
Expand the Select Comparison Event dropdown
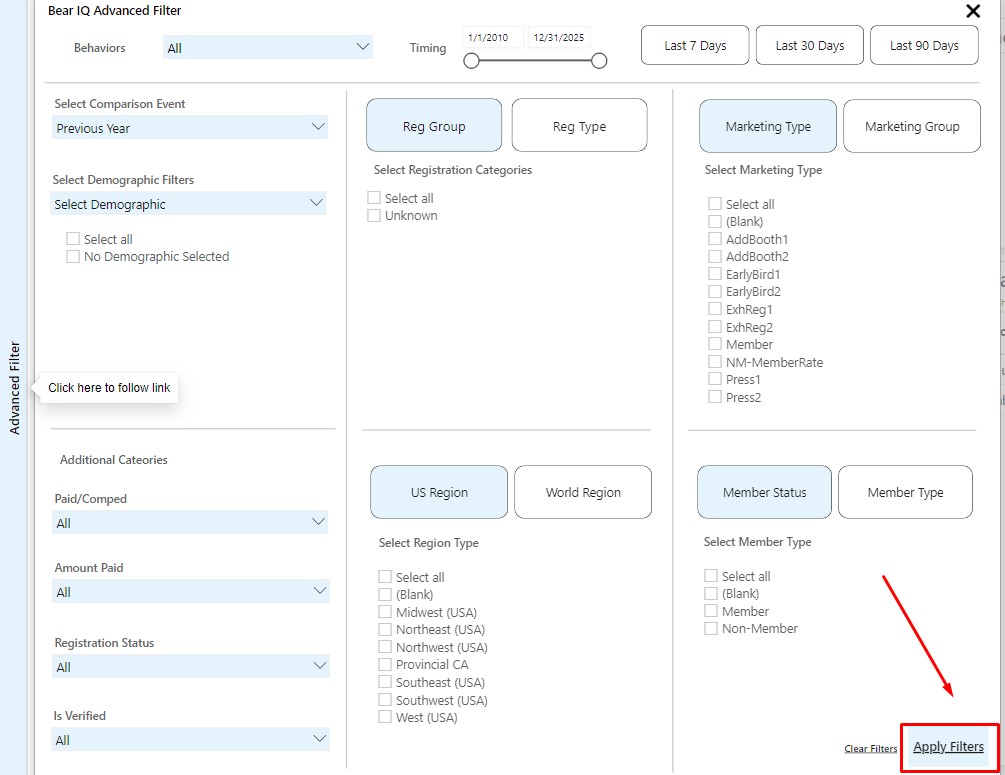pyautogui.click(x=189, y=128)
